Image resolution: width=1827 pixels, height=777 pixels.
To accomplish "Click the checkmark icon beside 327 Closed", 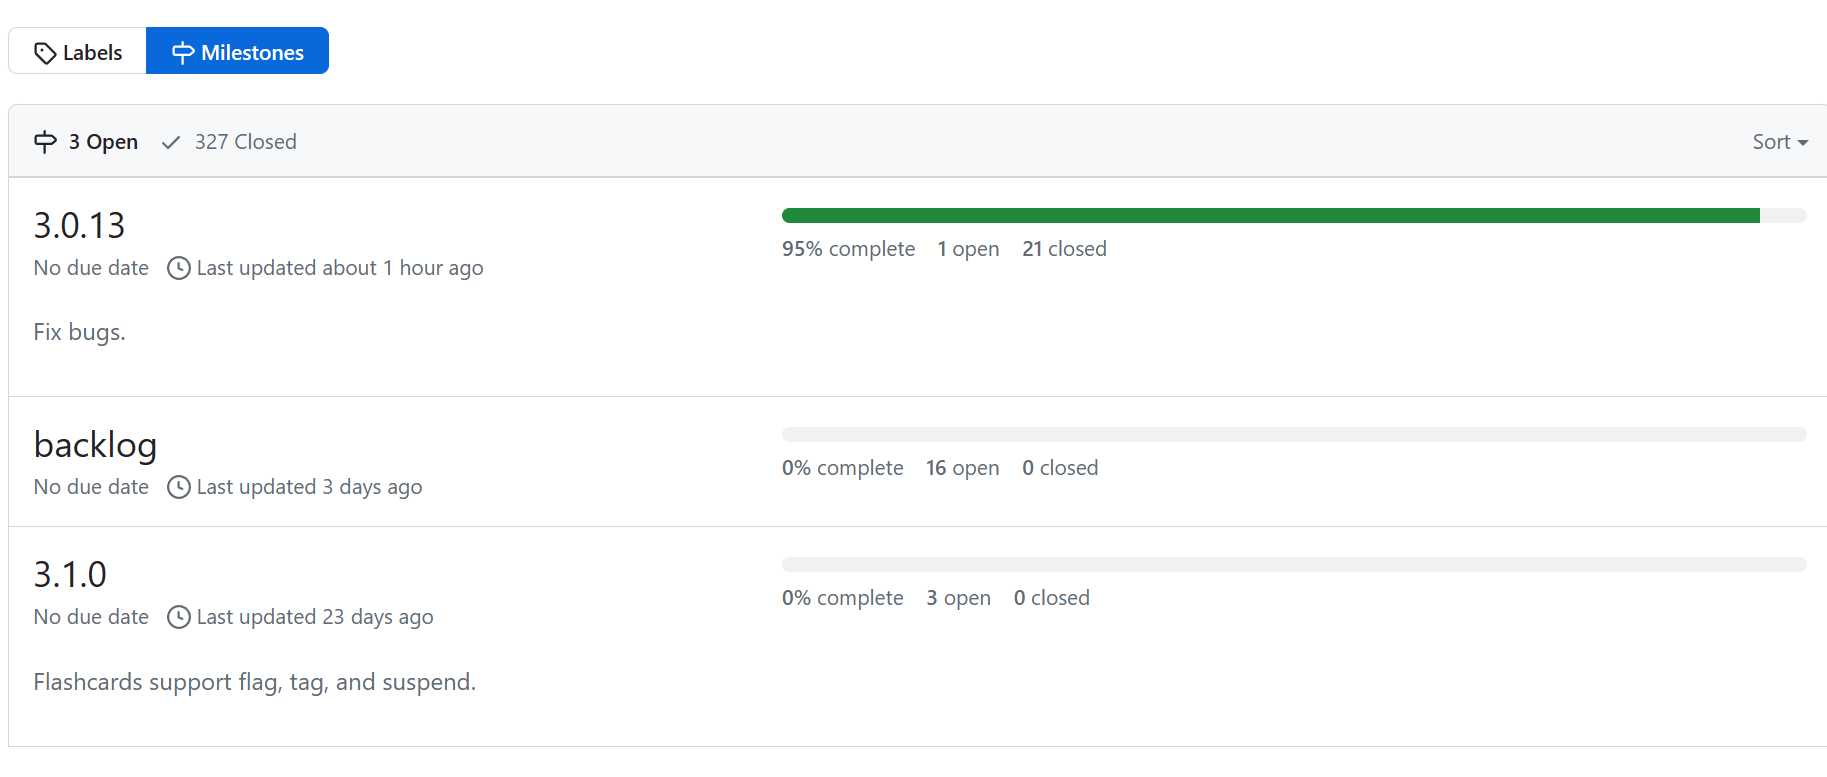I will pos(171,142).
